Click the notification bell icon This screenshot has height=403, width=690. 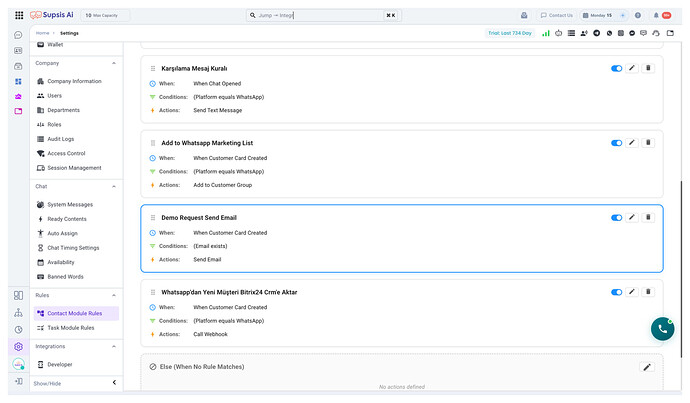click(656, 15)
